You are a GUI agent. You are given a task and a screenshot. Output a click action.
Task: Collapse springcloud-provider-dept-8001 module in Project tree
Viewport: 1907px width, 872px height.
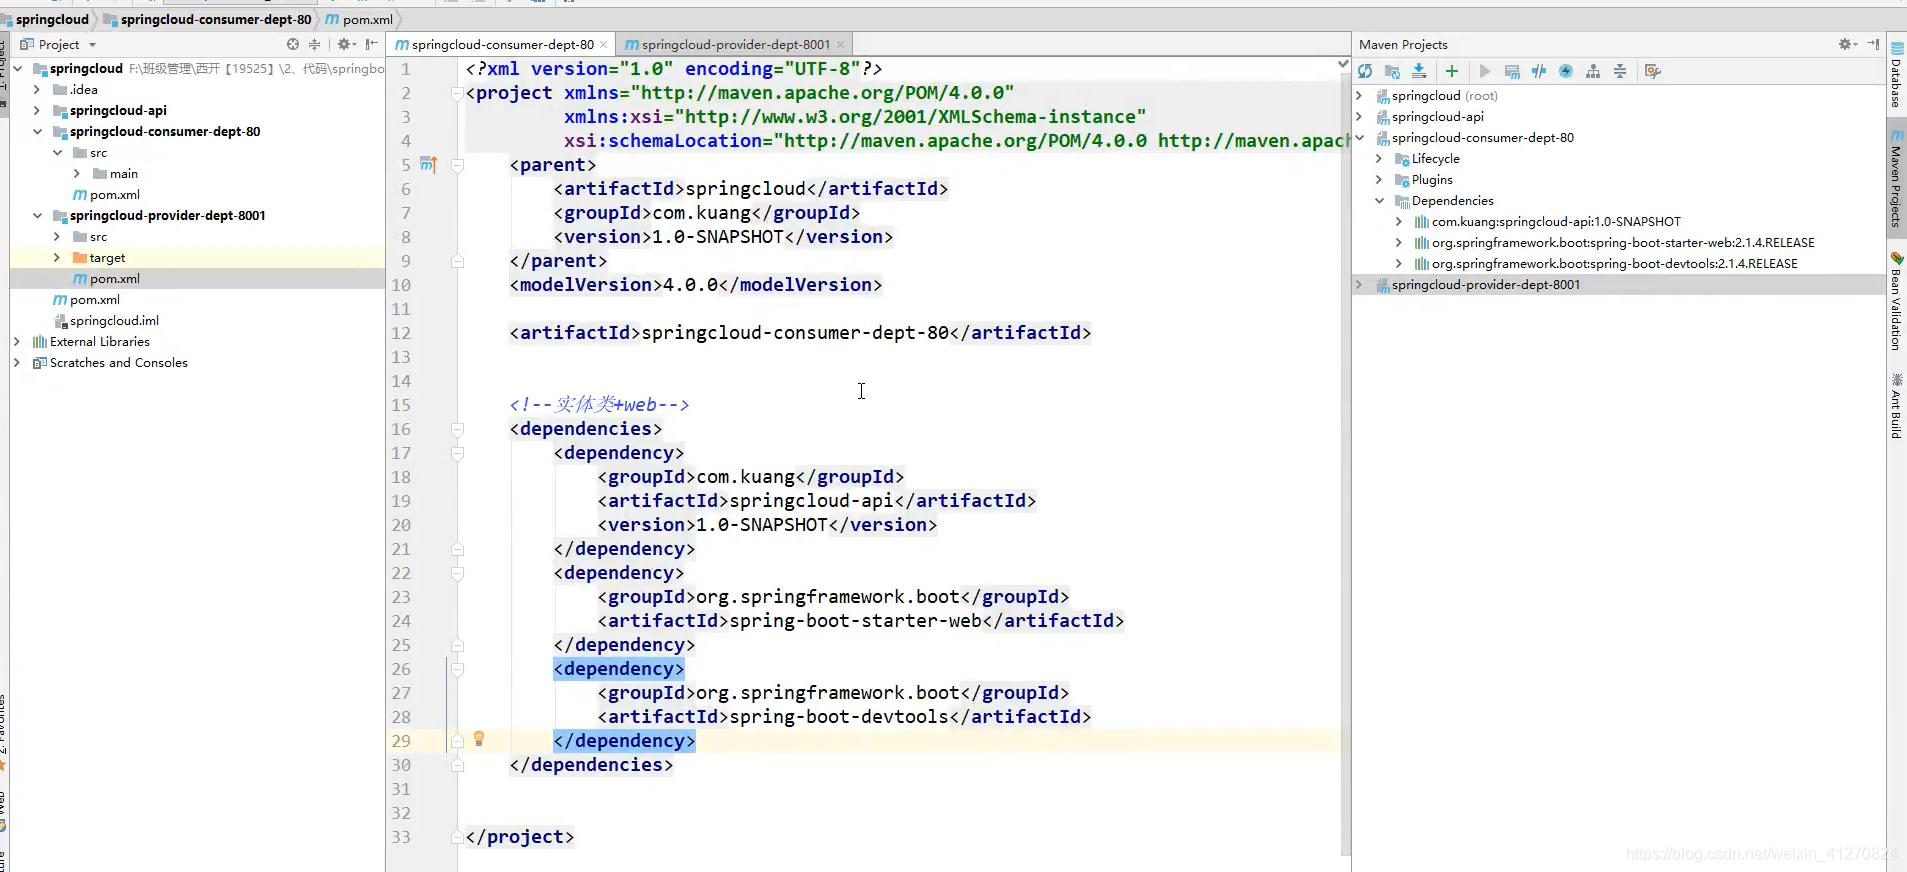(x=37, y=215)
